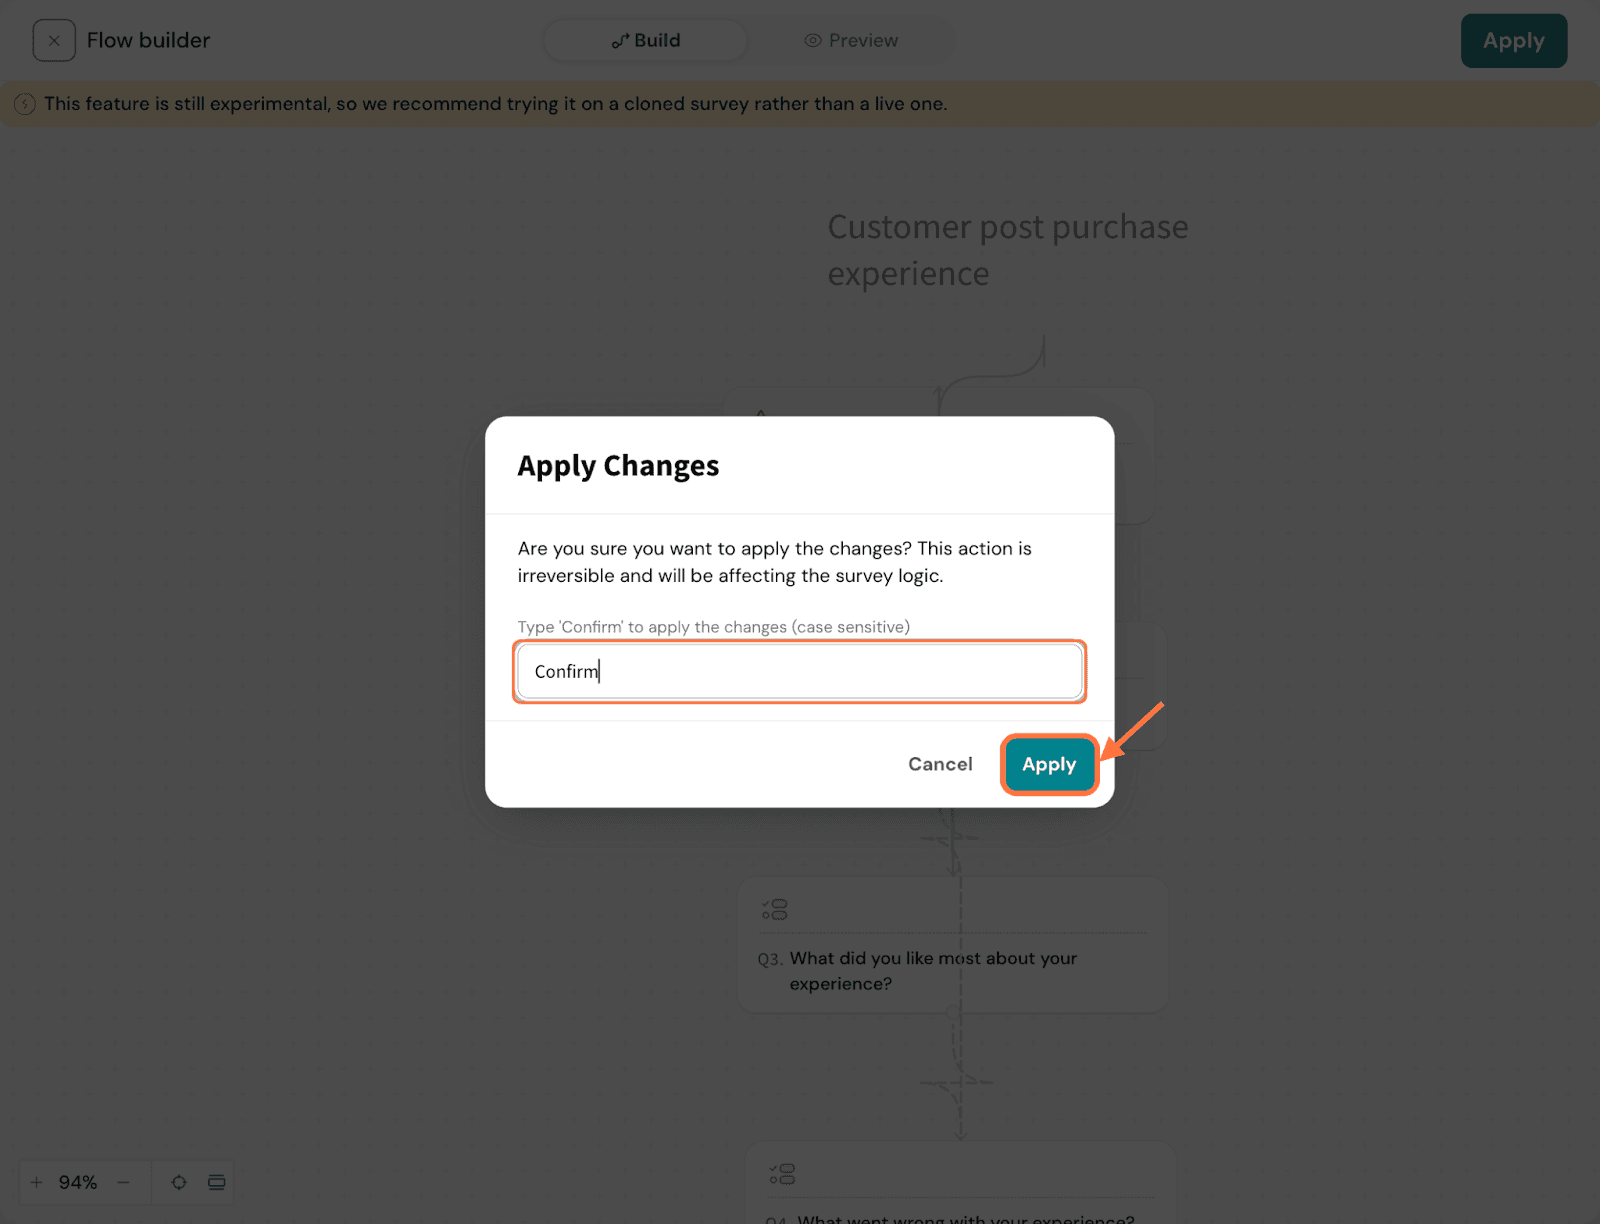Click the zoom in plus icon
The width and height of the screenshot is (1600, 1224).
click(36, 1182)
